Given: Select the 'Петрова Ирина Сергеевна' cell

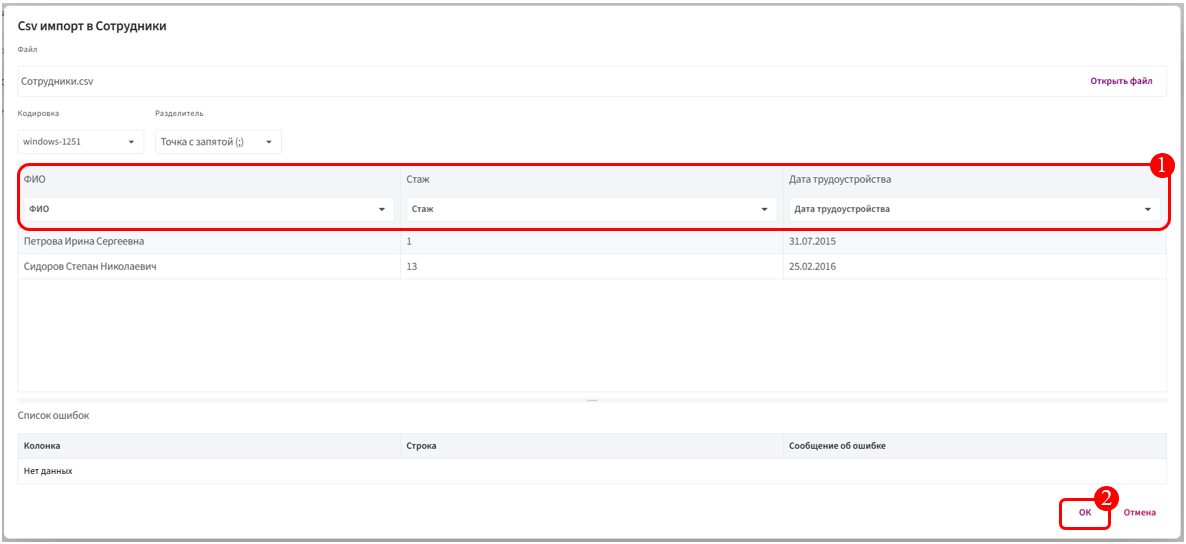Looking at the screenshot, I should pyautogui.click(x=209, y=241).
